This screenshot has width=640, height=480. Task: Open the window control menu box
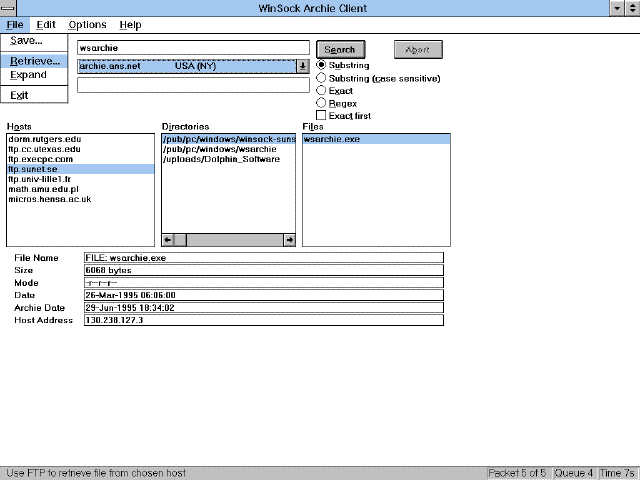(8, 8)
